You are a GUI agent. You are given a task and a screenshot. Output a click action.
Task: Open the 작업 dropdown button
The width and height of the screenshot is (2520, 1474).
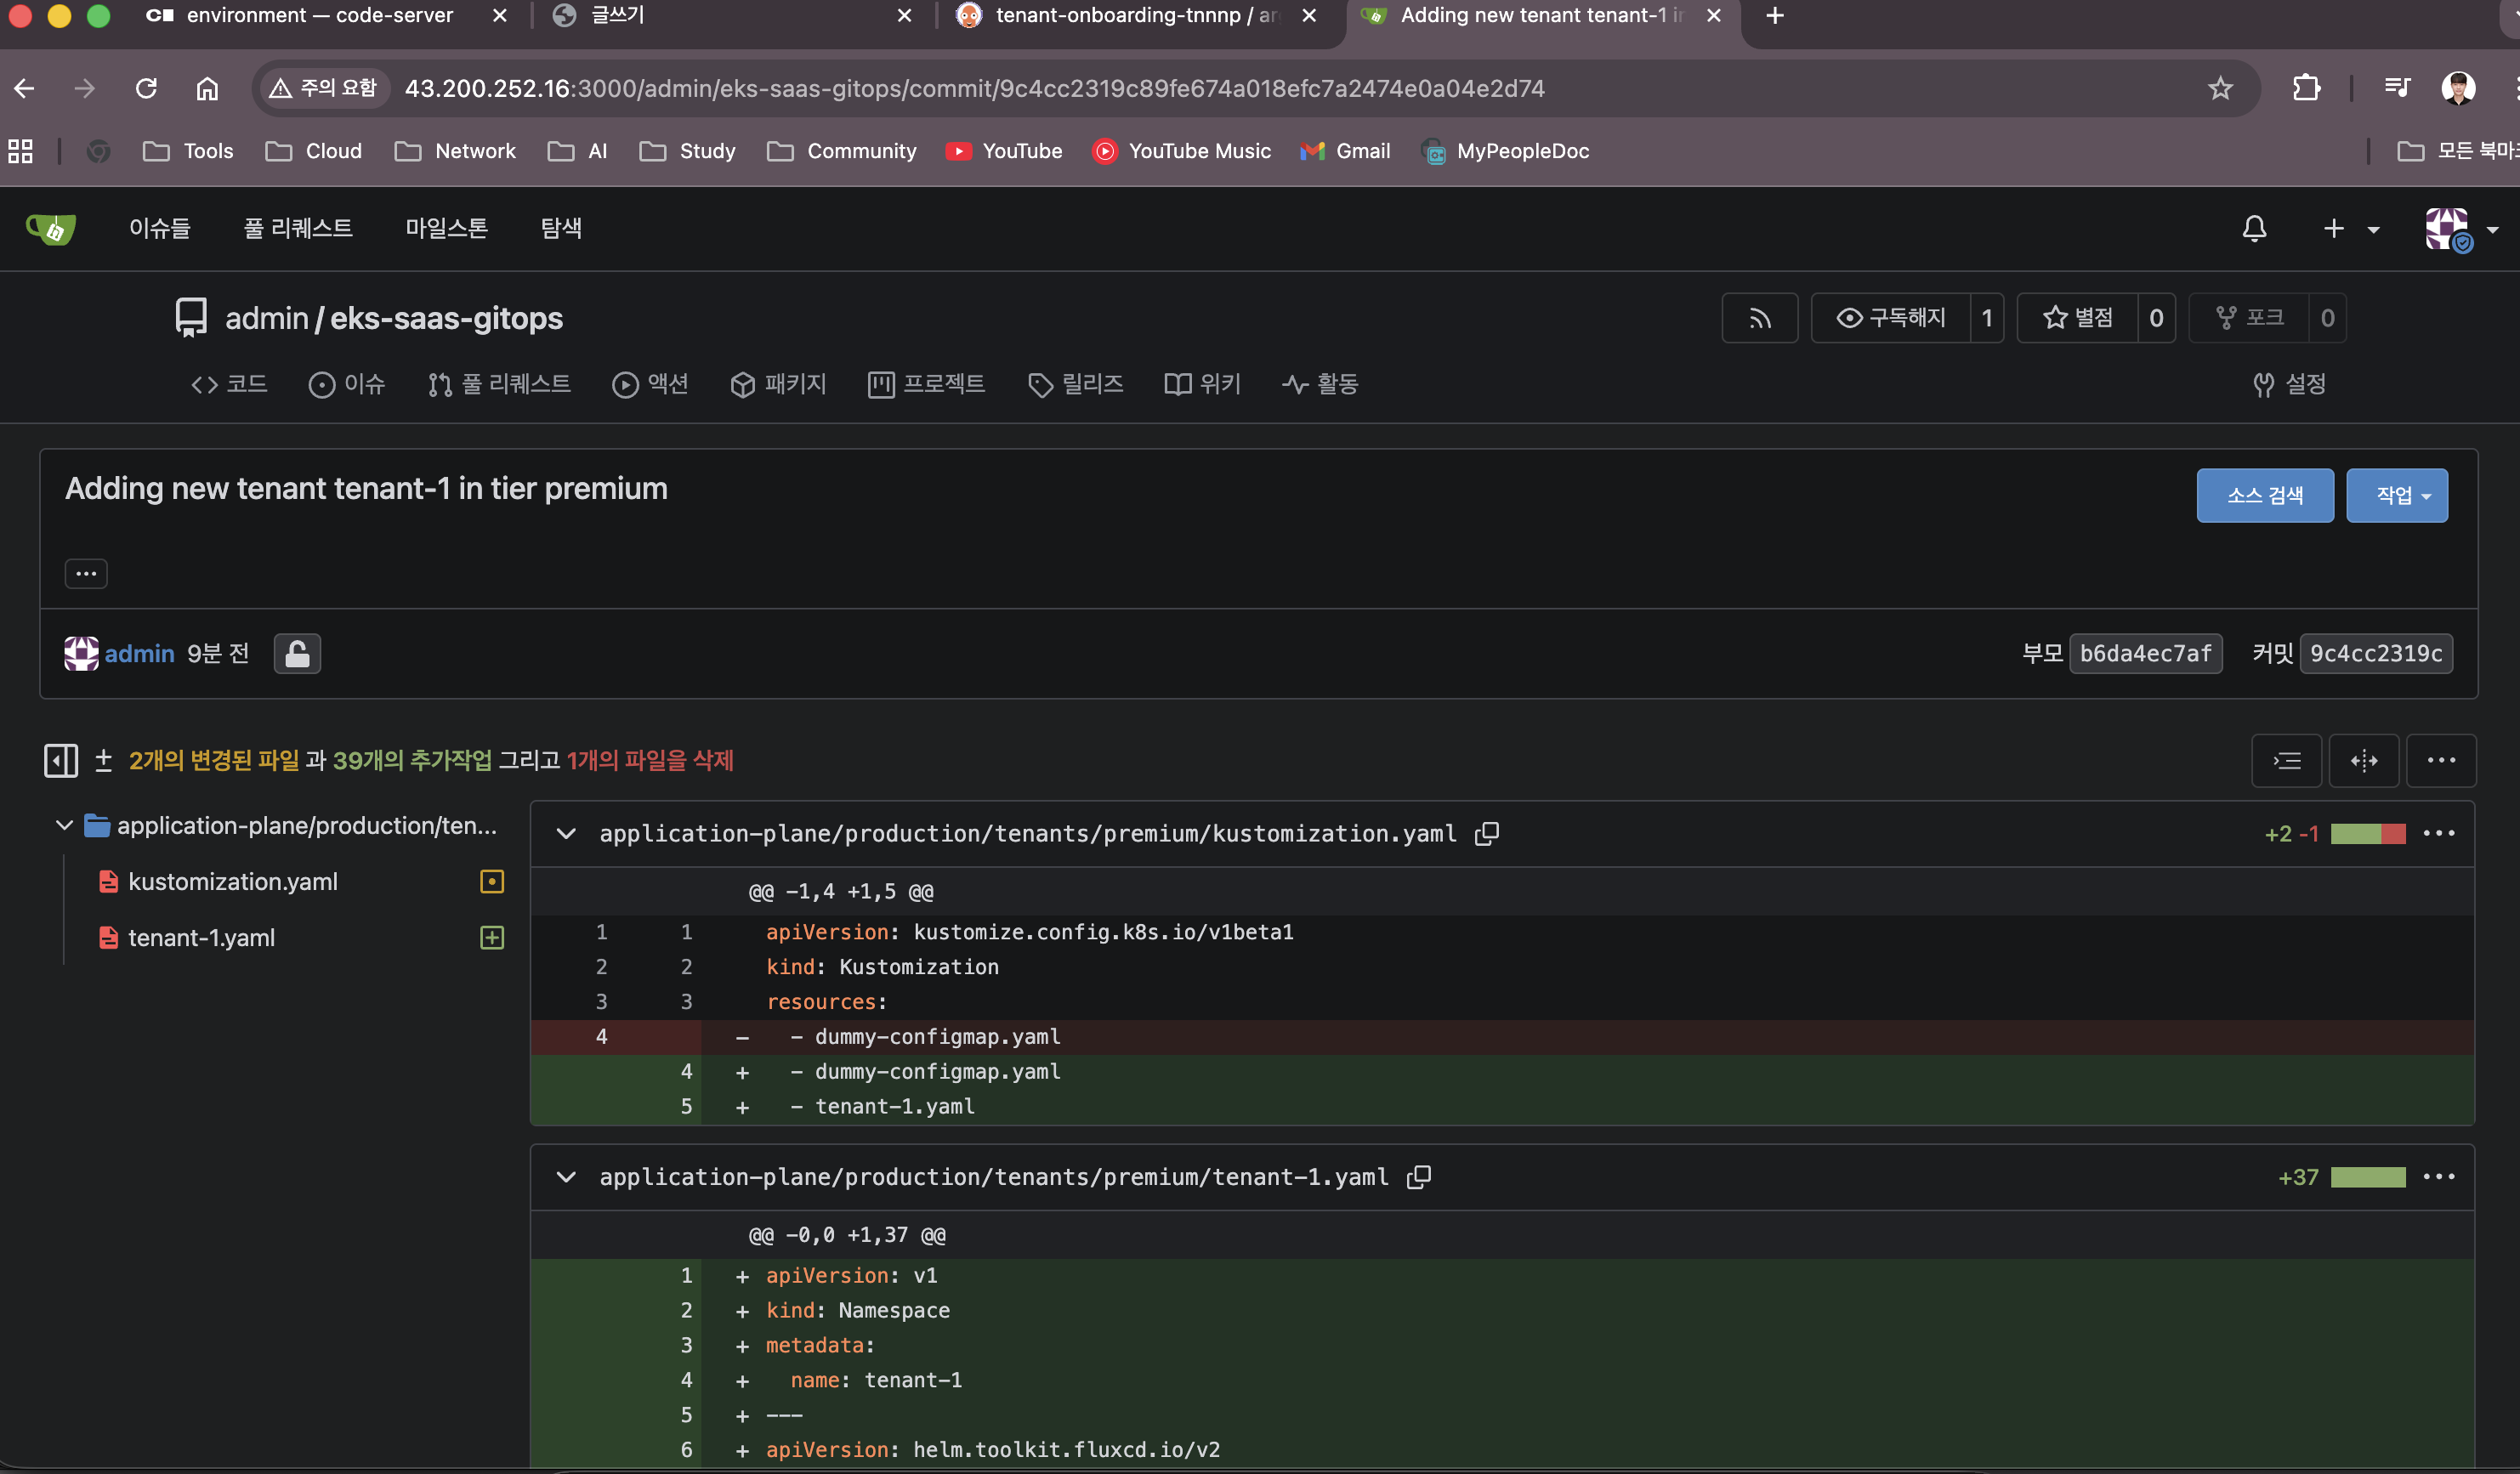[2396, 495]
